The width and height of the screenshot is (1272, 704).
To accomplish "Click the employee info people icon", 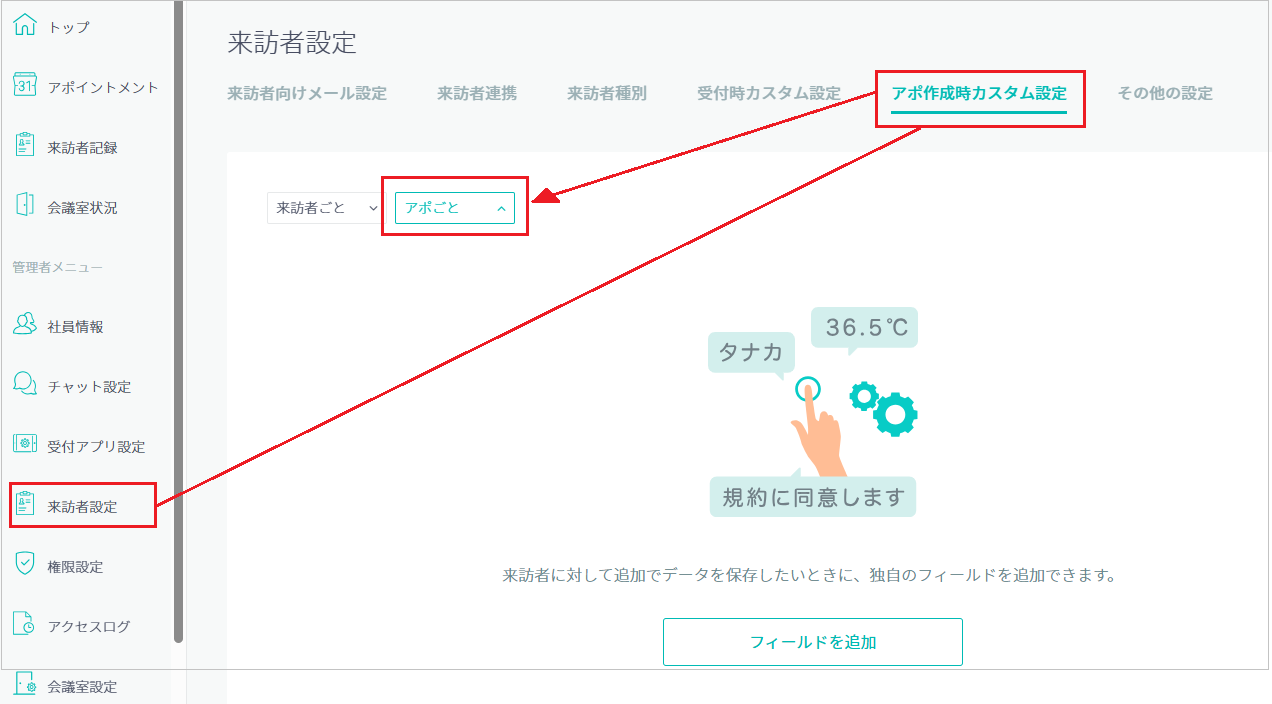I will [26, 326].
